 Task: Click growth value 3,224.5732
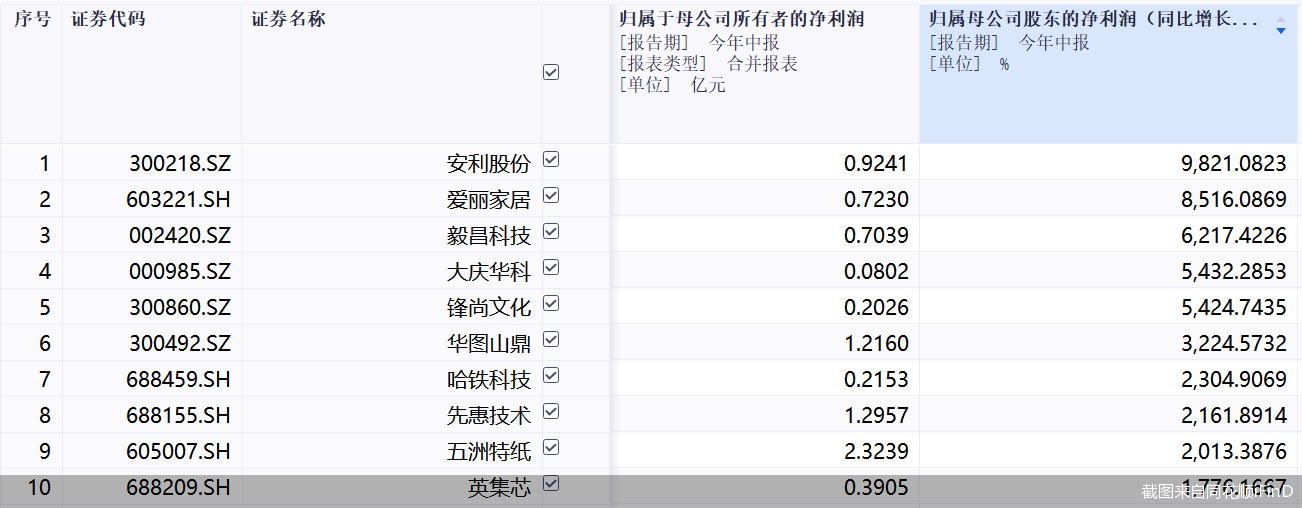click(1234, 344)
